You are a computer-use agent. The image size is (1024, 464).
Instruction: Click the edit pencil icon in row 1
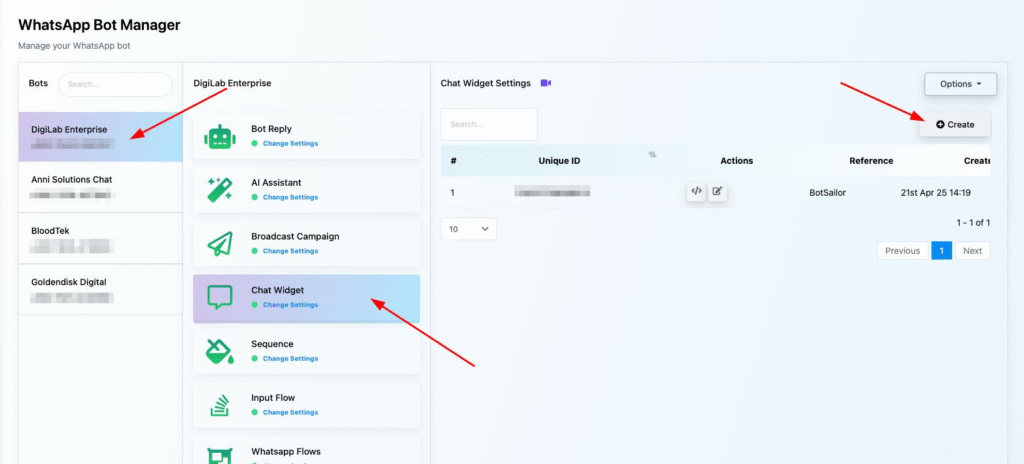click(x=717, y=191)
